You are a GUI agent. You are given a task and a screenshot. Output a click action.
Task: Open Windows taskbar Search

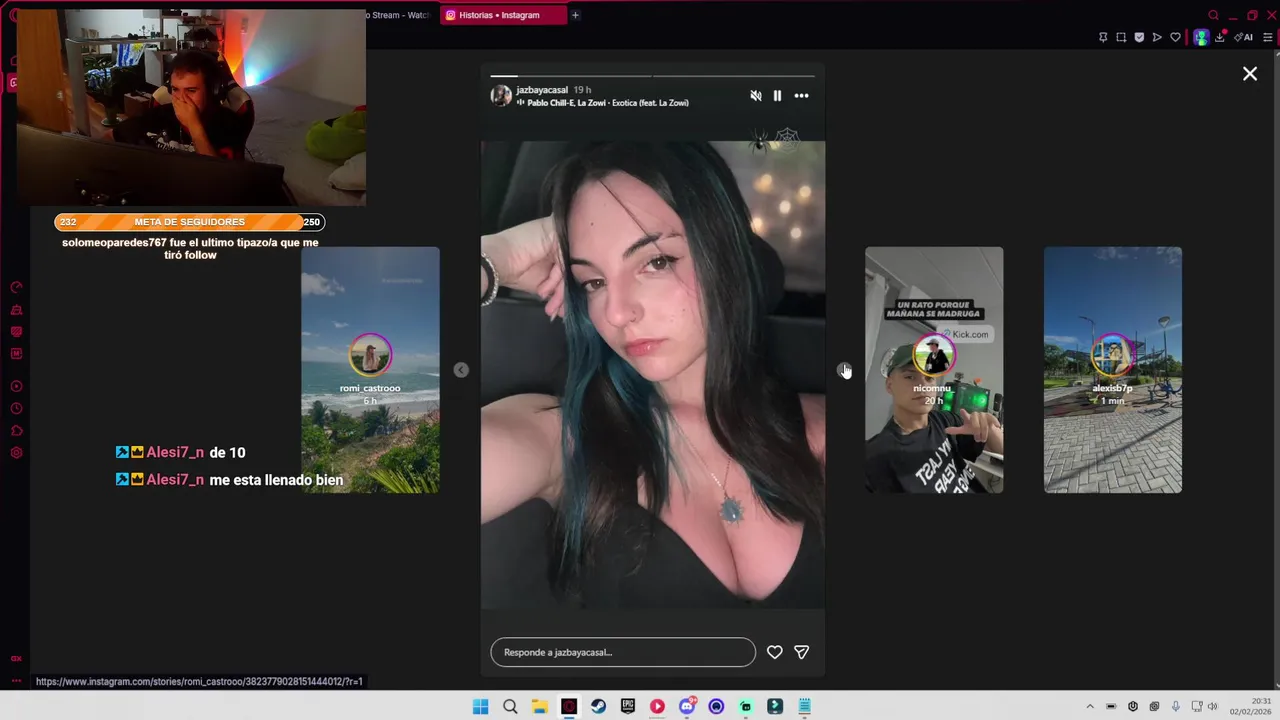(x=510, y=707)
